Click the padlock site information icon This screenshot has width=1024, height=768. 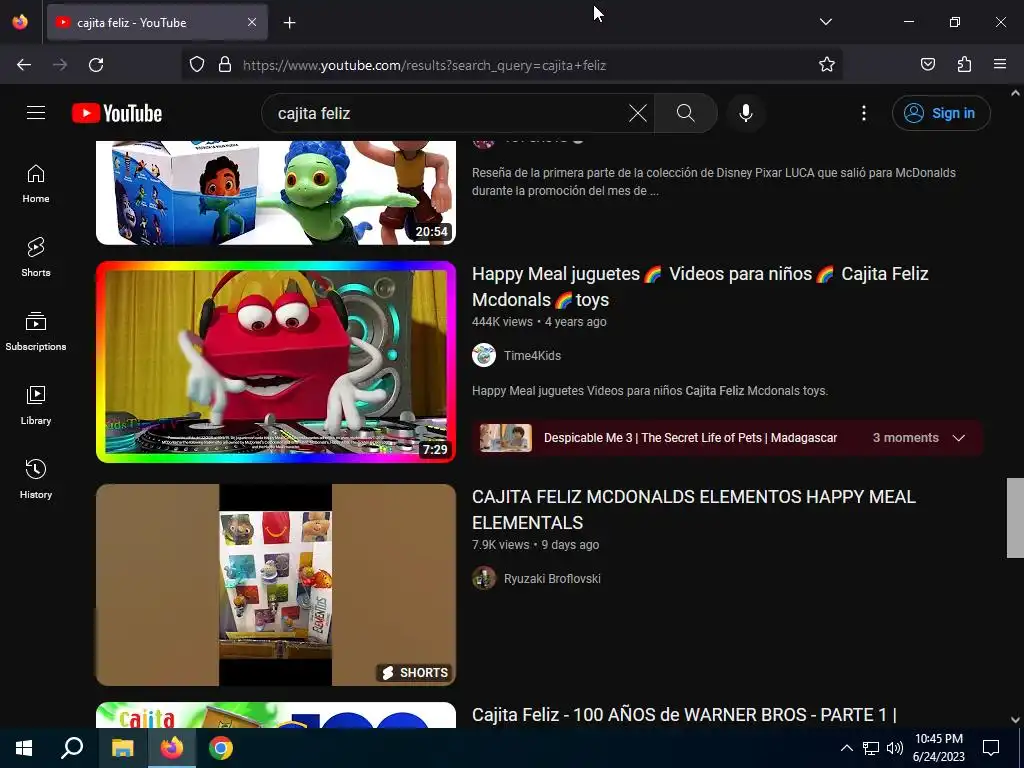[x=225, y=65]
